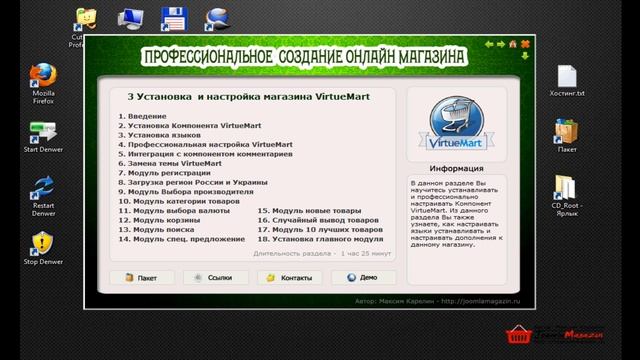Click the Информация heading
This screenshot has height=360, width=640.
click(456, 168)
